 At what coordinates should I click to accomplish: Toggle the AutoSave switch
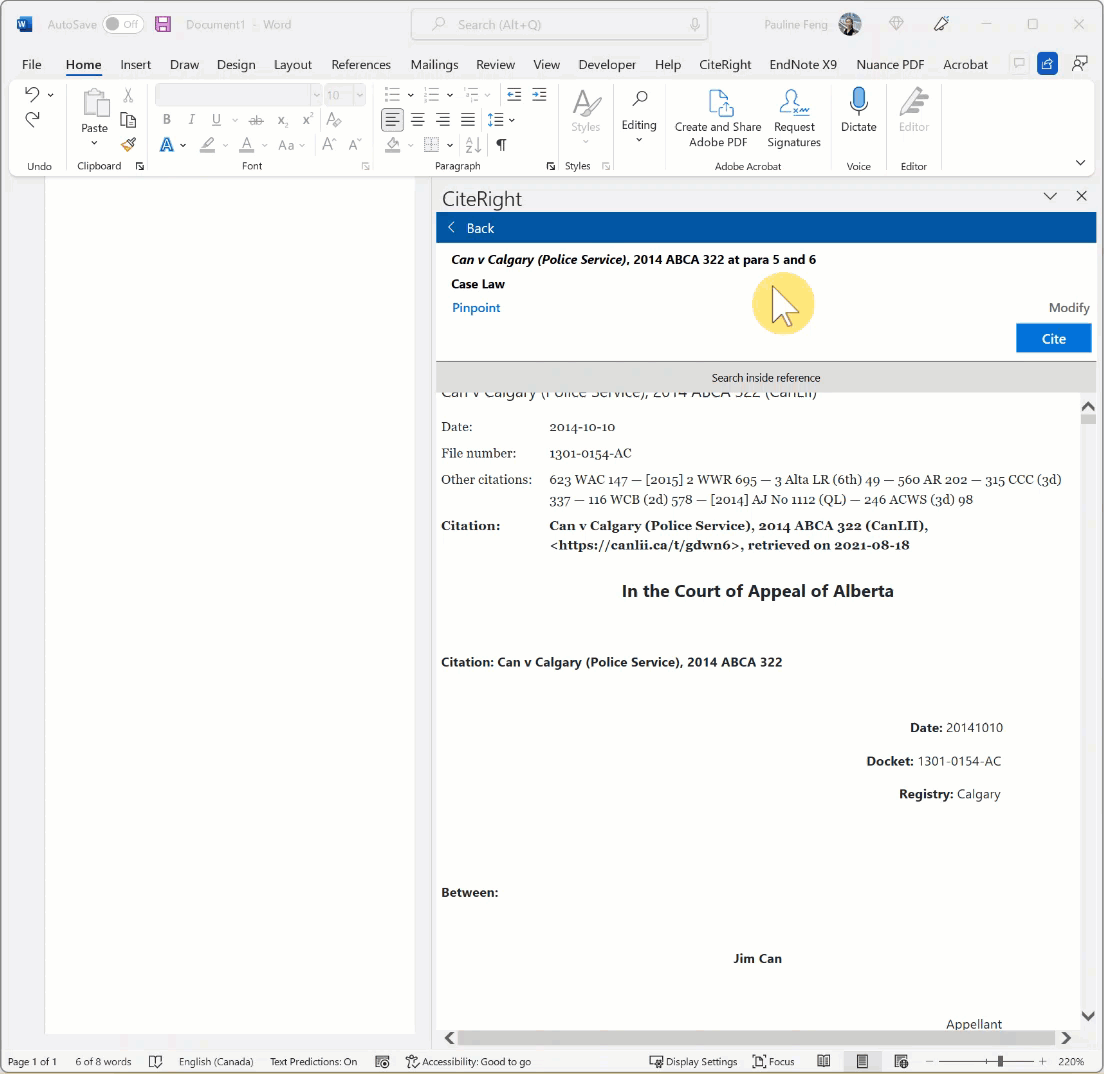(x=123, y=24)
